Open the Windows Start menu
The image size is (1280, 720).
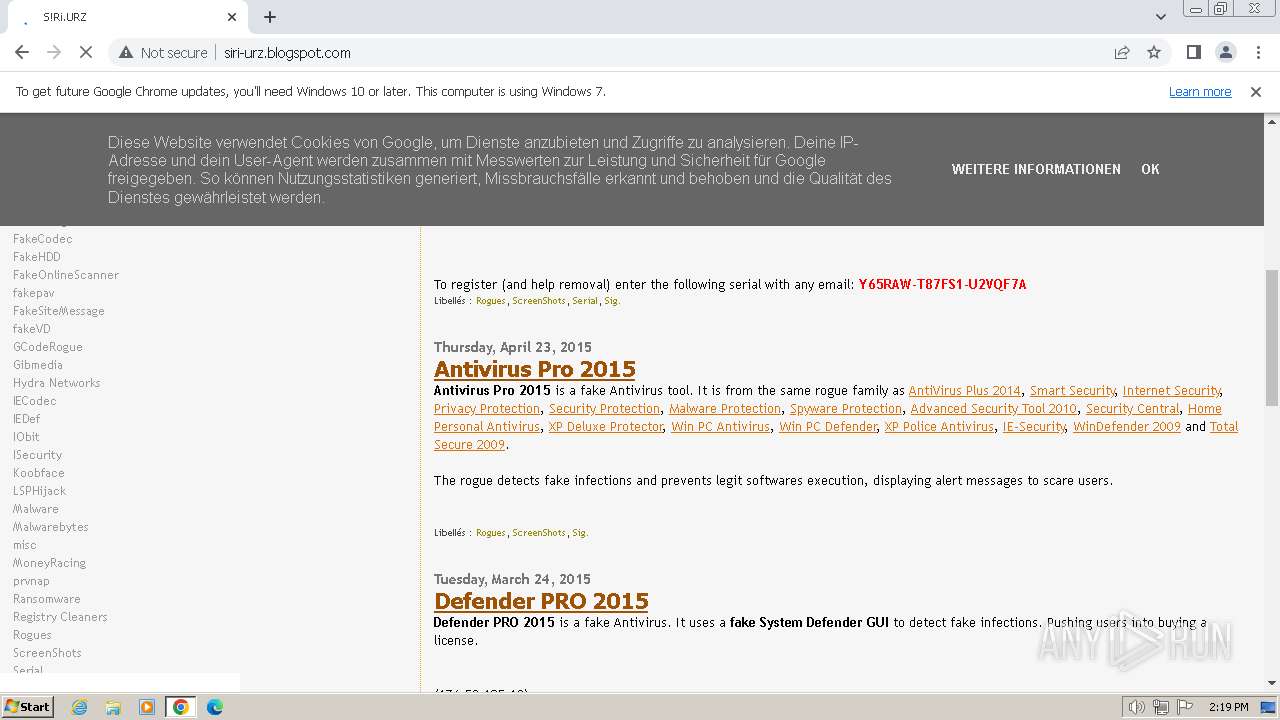pos(27,707)
